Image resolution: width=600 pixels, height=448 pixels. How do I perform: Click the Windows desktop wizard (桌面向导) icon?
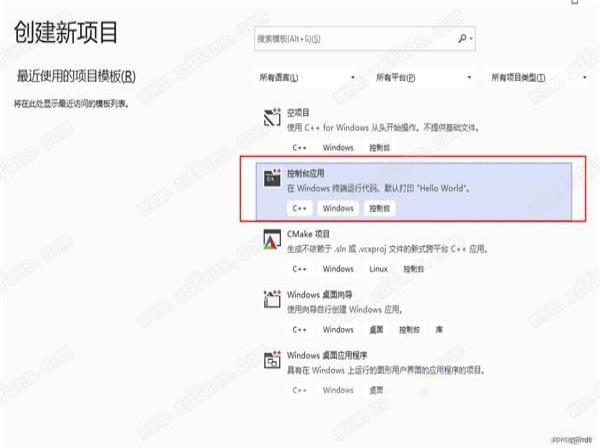(272, 299)
